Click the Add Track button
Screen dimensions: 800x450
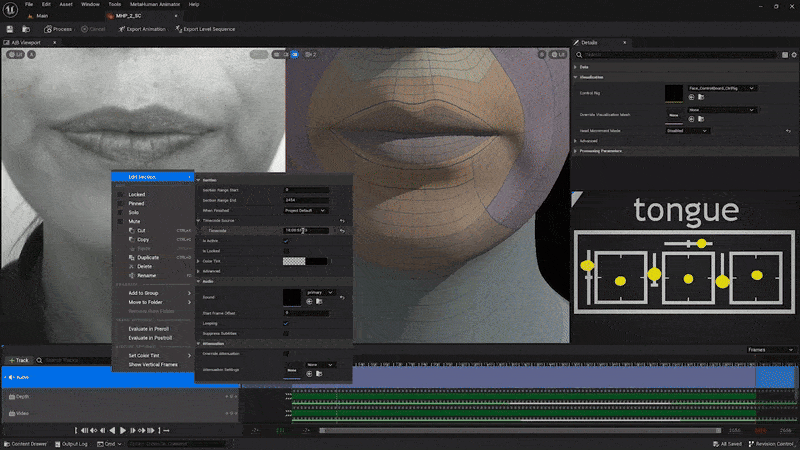click(x=19, y=360)
